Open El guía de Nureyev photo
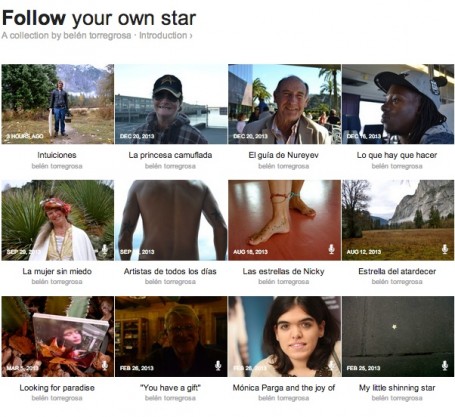455x417 pixels. pyautogui.click(x=284, y=104)
